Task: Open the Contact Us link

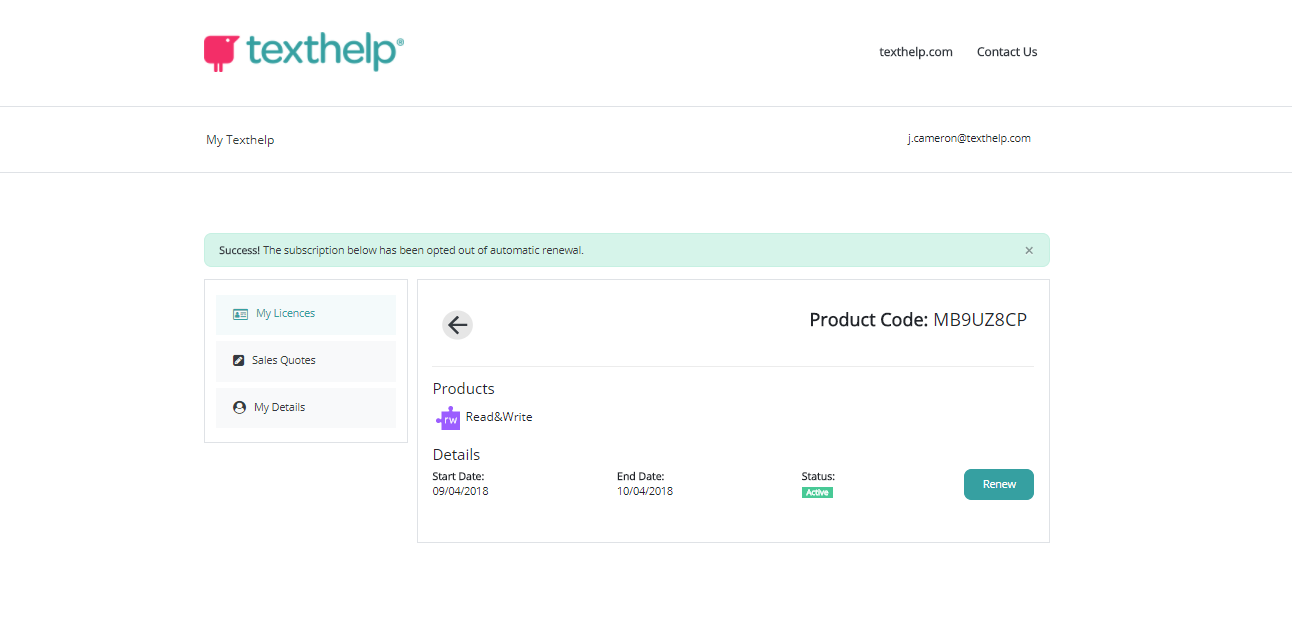Action: tap(1007, 52)
